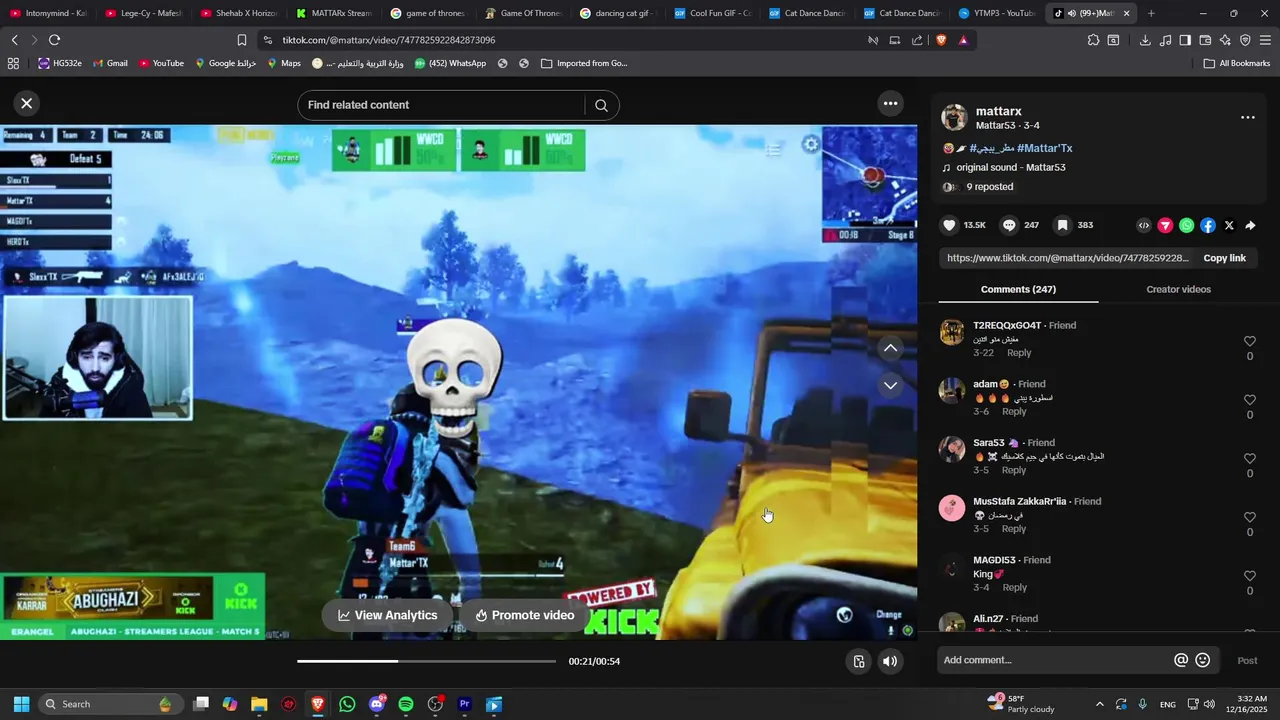1280x720 pixels.
Task: Open comments via the speech bubble icon
Action: tap(1009, 226)
